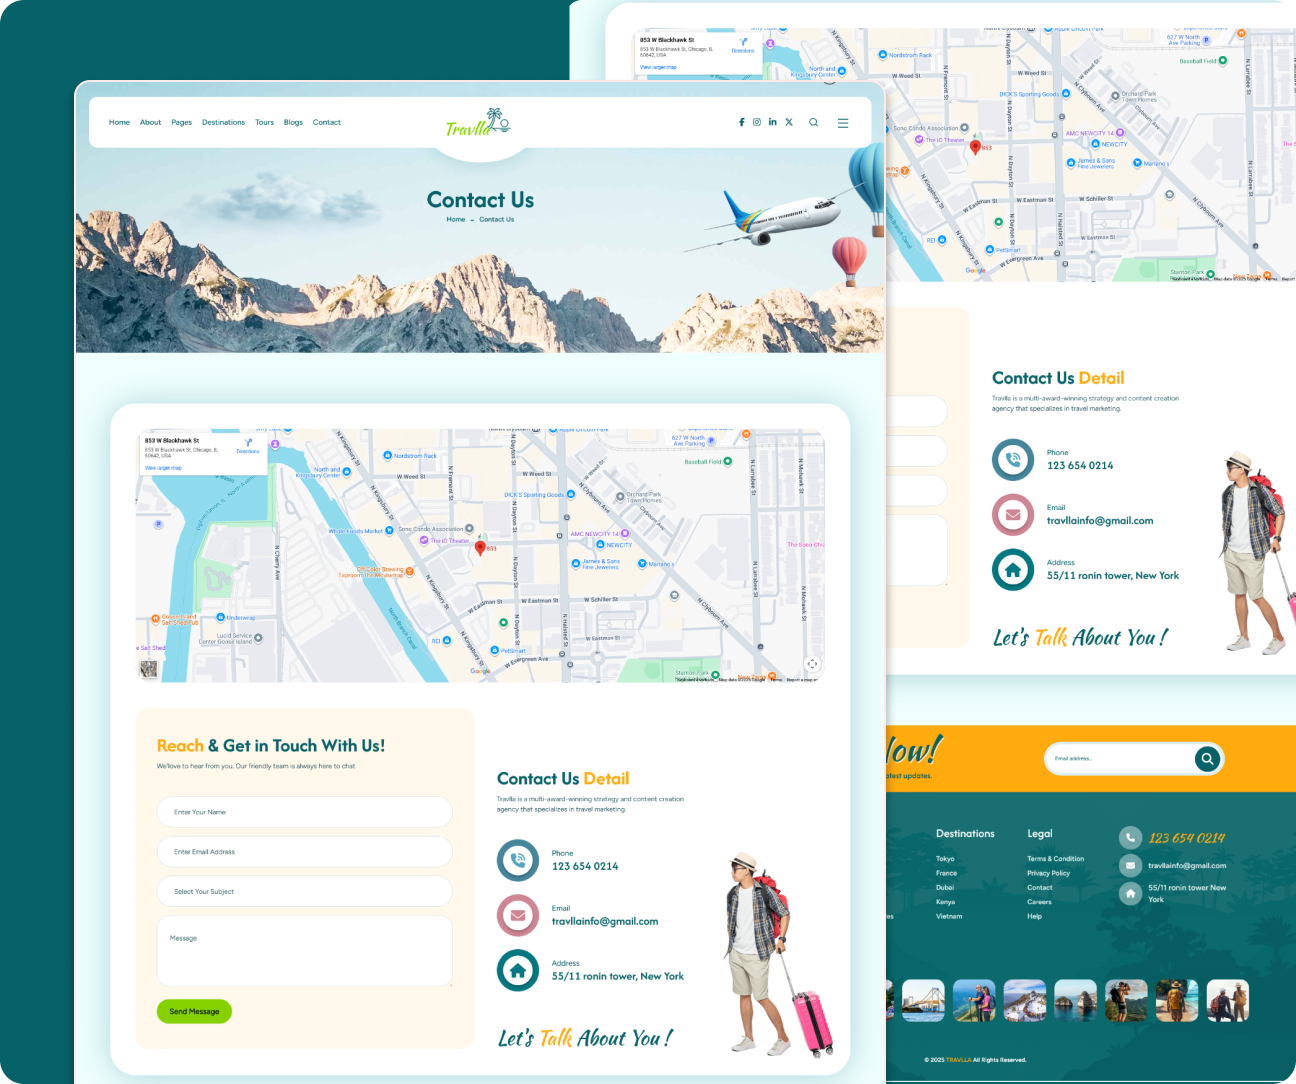Screen dimensions: 1296x1084
Task: Click the Travlla logo
Action: click(x=478, y=124)
